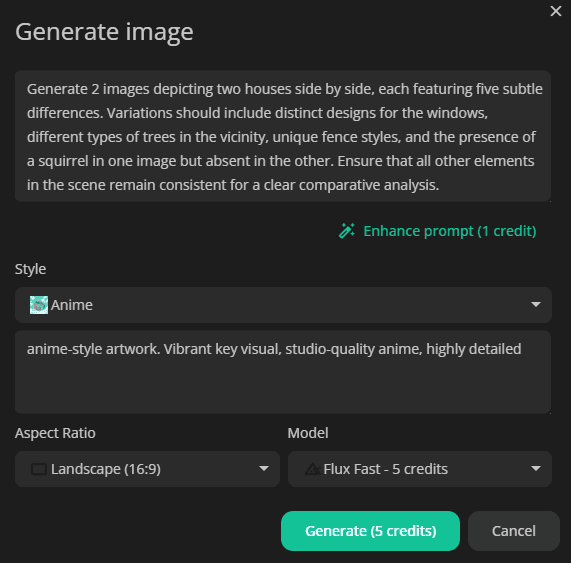The height and width of the screenshot is (563, 571).
Task: Click the Model label
Action: pos(308,433)
